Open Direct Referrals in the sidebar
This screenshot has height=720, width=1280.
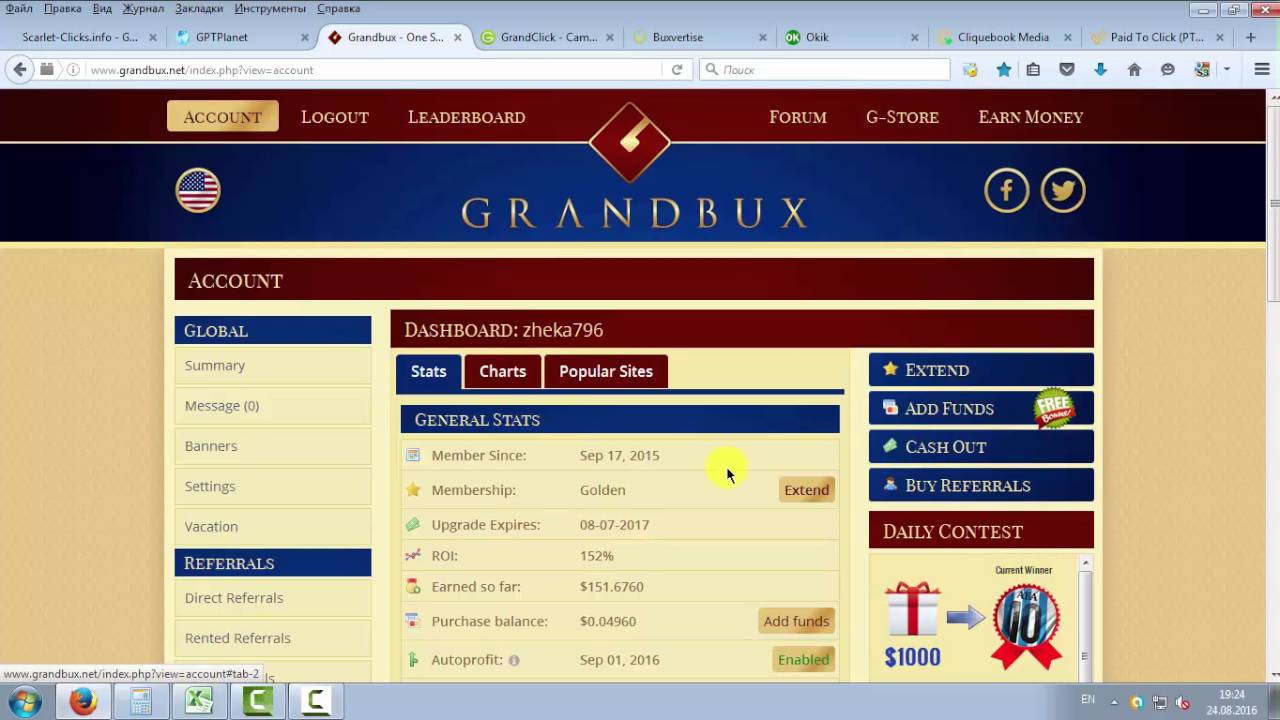coord(272,597)
